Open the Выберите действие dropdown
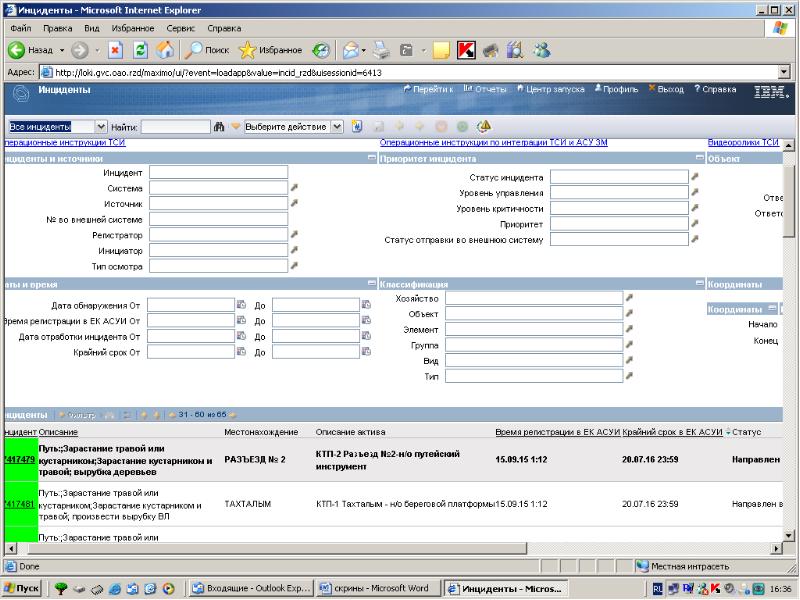This screenshot has height=600, width=800. pos(337,127)
